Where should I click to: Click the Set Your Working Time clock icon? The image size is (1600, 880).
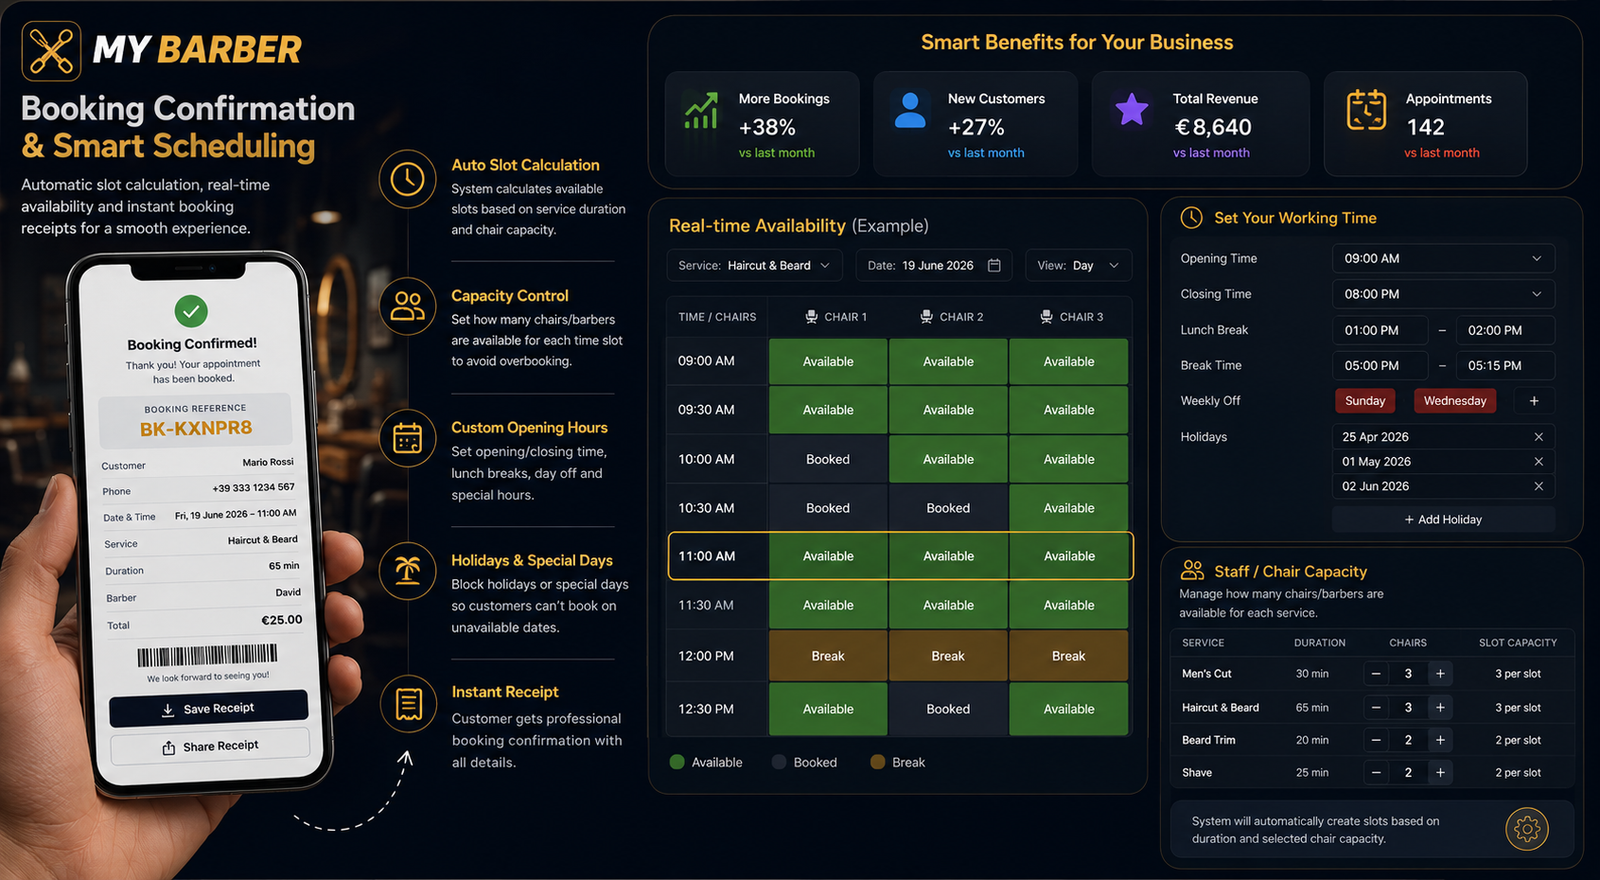pyautogui.click(x=1191, y=218)
